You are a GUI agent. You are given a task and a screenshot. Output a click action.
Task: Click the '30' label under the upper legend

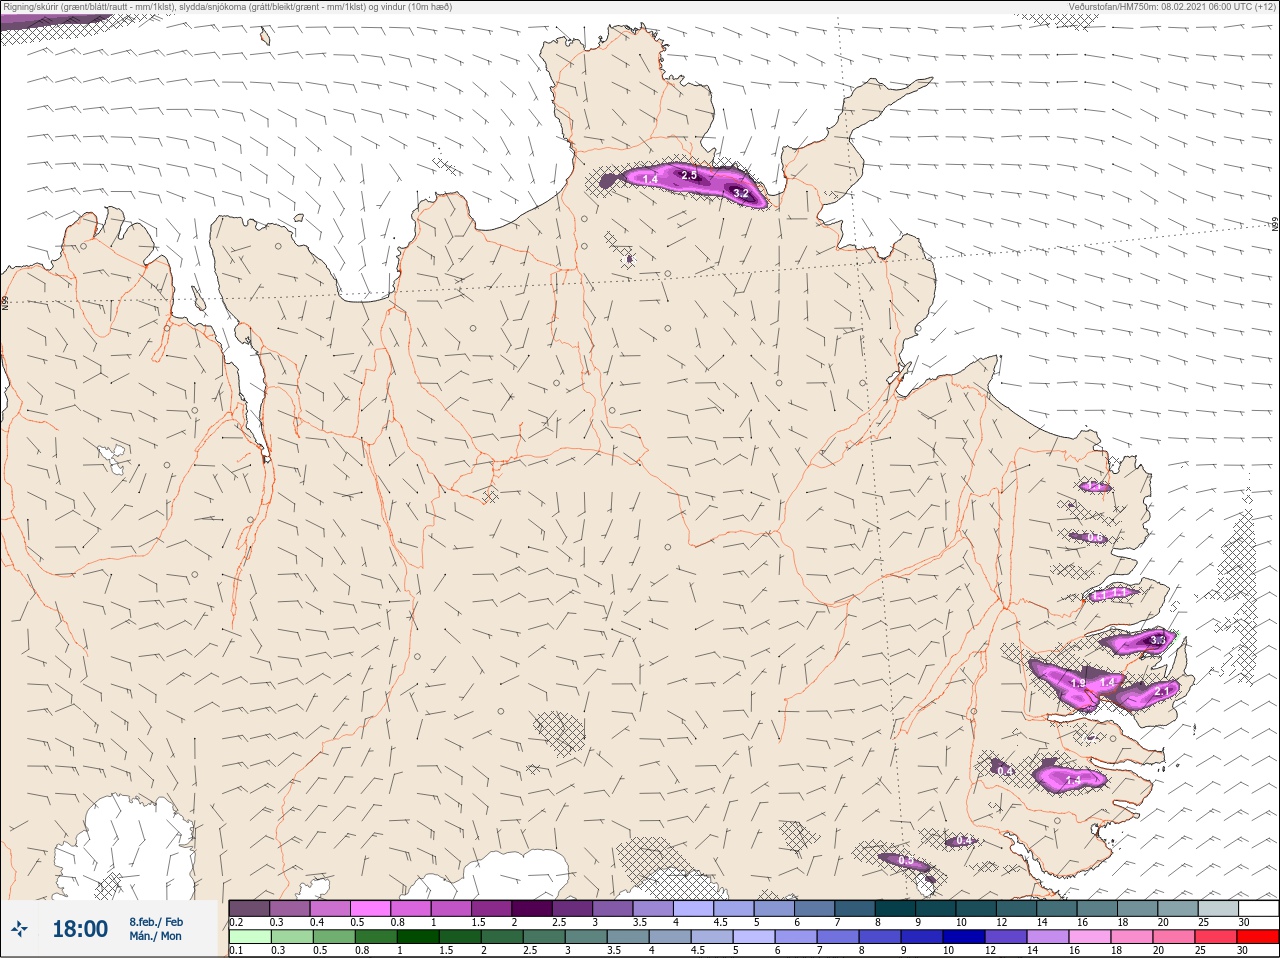(x=1243, y=922)
